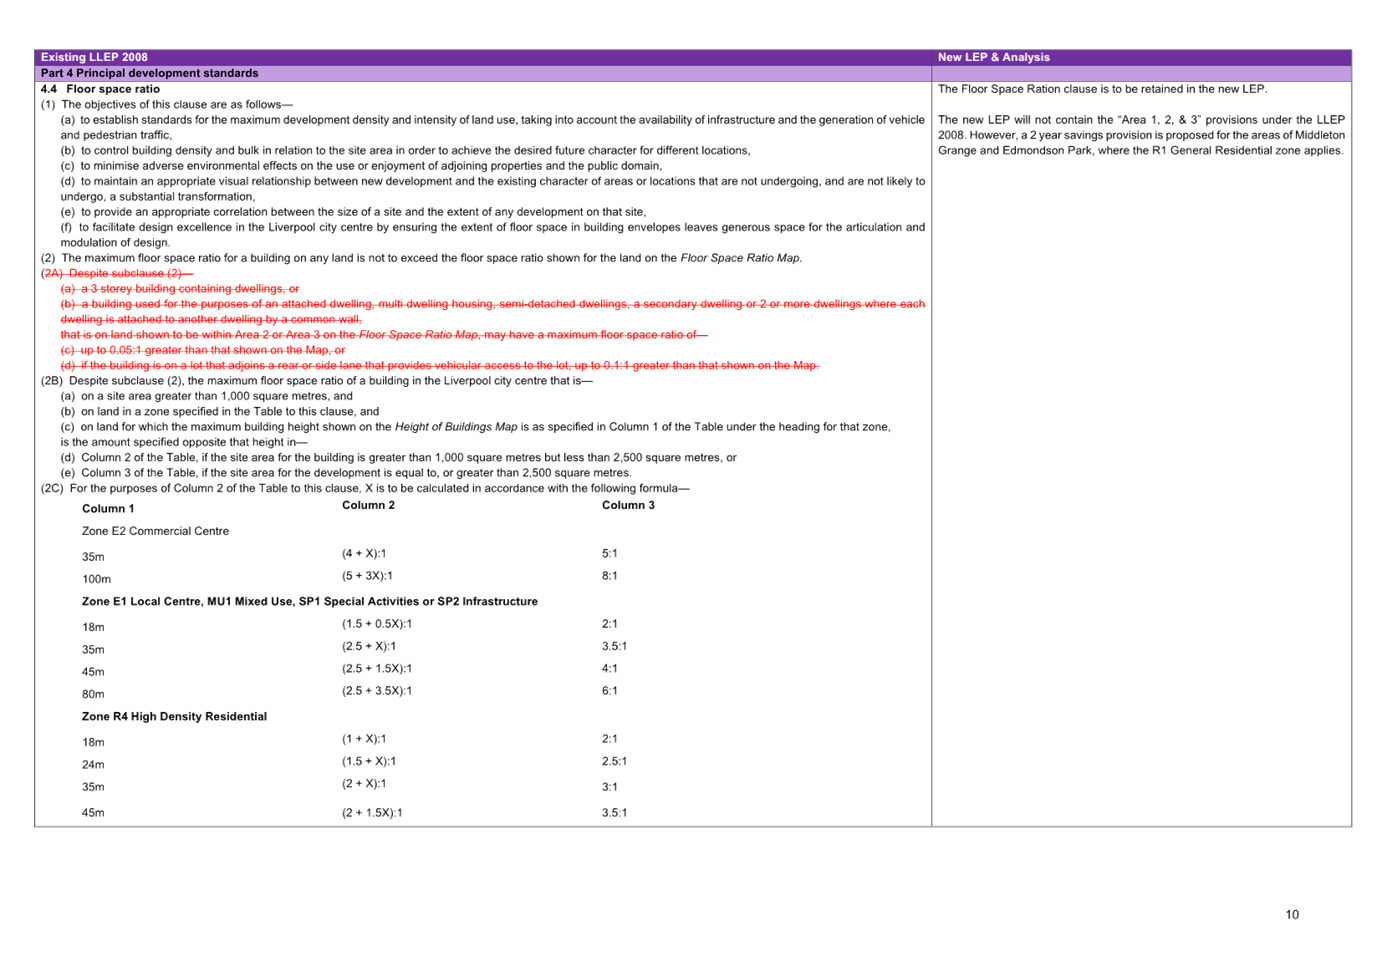Screen dimensions: 1382x977
Task: Click the 'Zone E2 Commercial Centre' row
Action: pyautogui.click(x=155, y=531)
